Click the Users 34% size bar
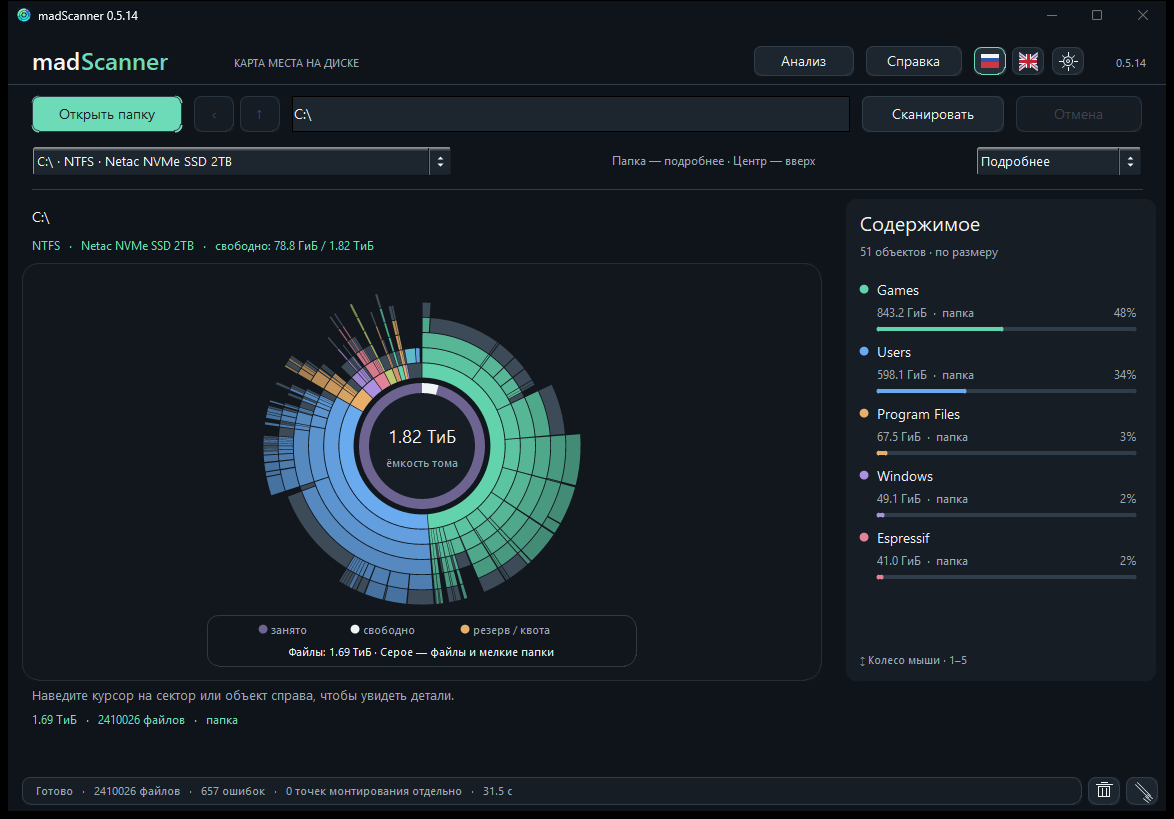Screen dimensions: 1174x819 (1006, 391)
